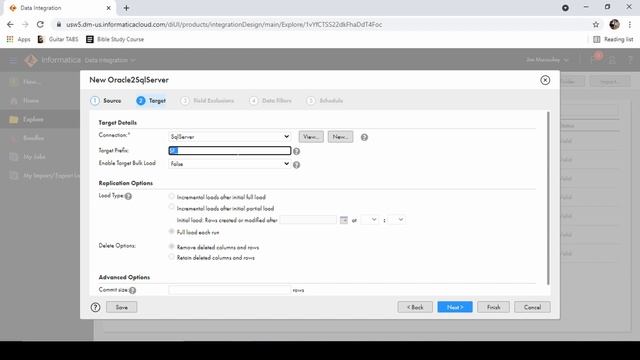This screenshot has height=360, width=640.
Task: Open the minute dropdown for initial load
Action: [396, 220]
